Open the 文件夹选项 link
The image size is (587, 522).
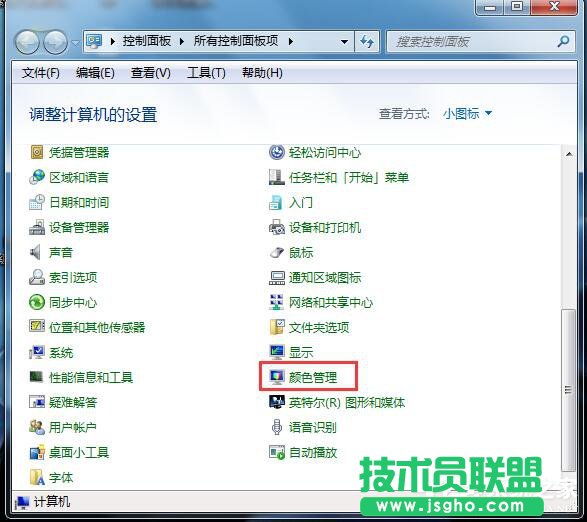click(x=319, y=328)
